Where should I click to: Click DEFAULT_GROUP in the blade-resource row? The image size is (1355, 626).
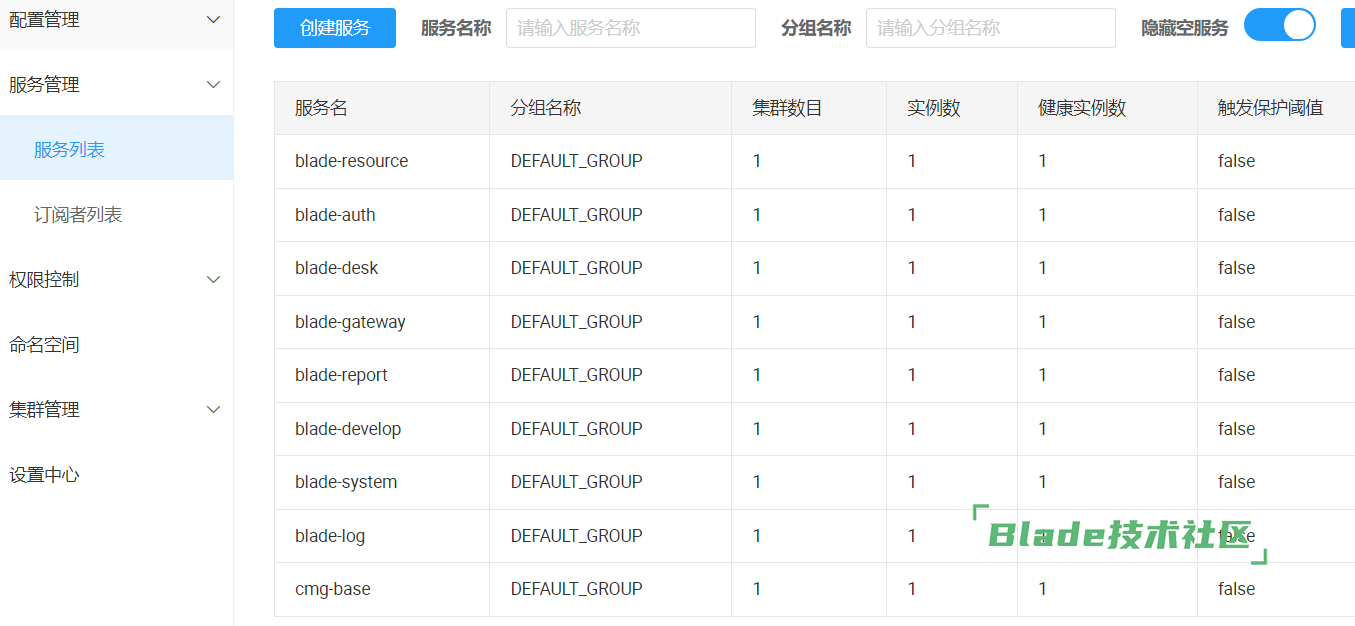[577, 161]
